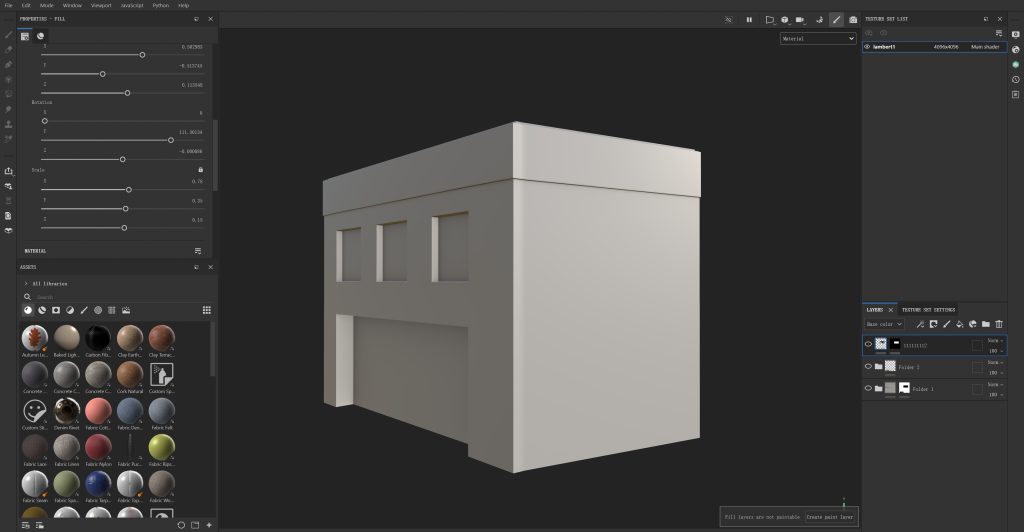Take a viewport screenshot with camera icon
This screenshot has width=1024, height=532.
(853, 20)
